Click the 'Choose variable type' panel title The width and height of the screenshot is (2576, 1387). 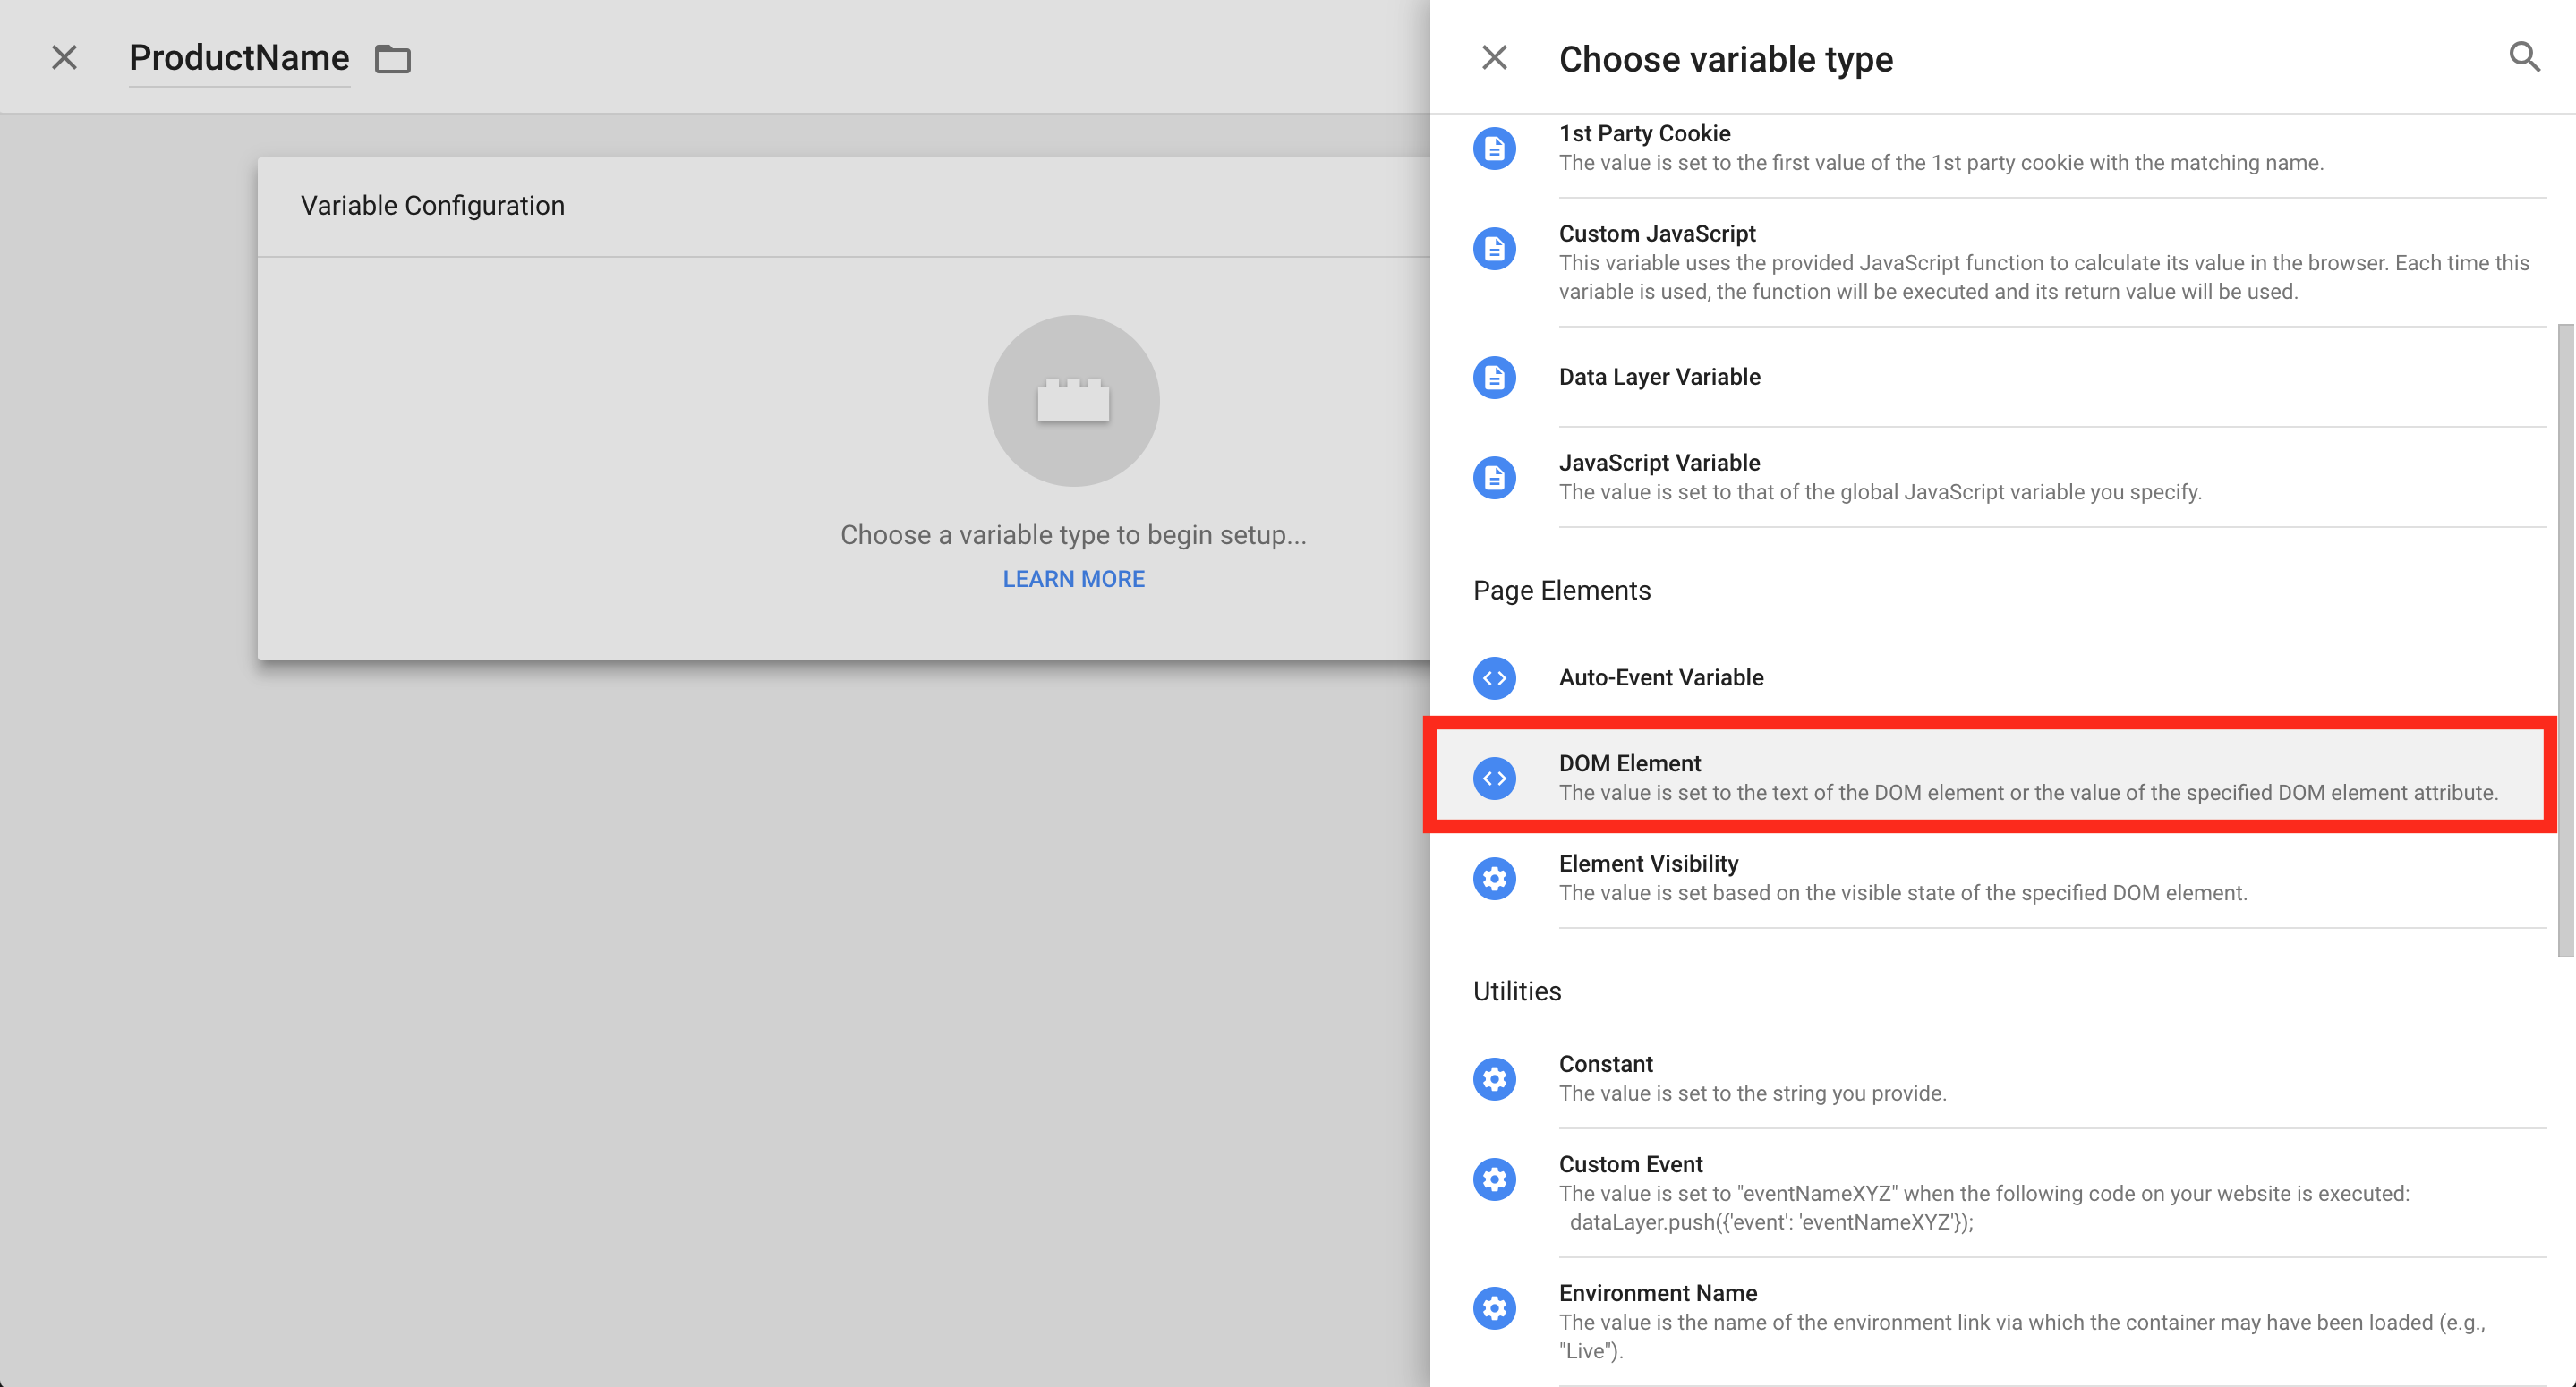click(1726, 59)
